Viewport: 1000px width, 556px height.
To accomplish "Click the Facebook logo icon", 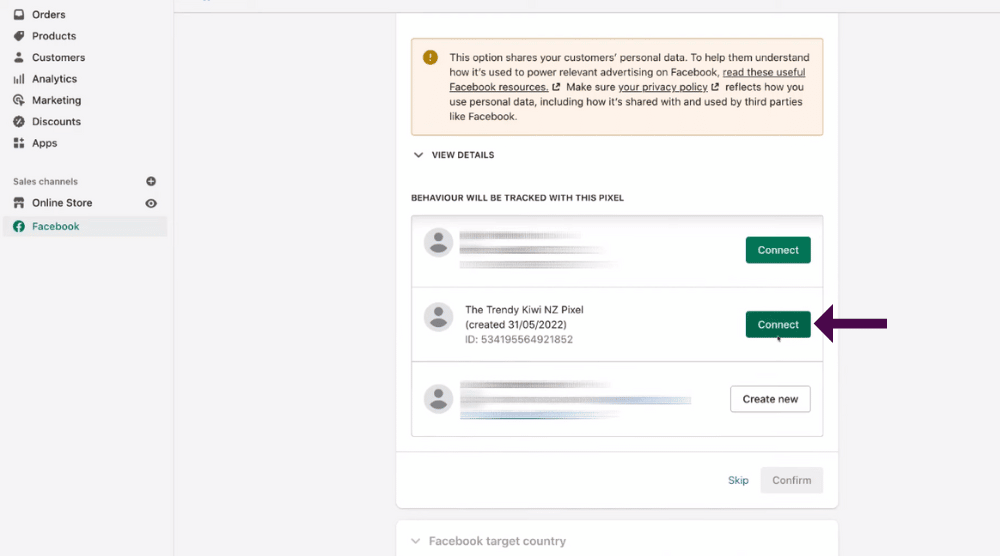I will [19, 226].
